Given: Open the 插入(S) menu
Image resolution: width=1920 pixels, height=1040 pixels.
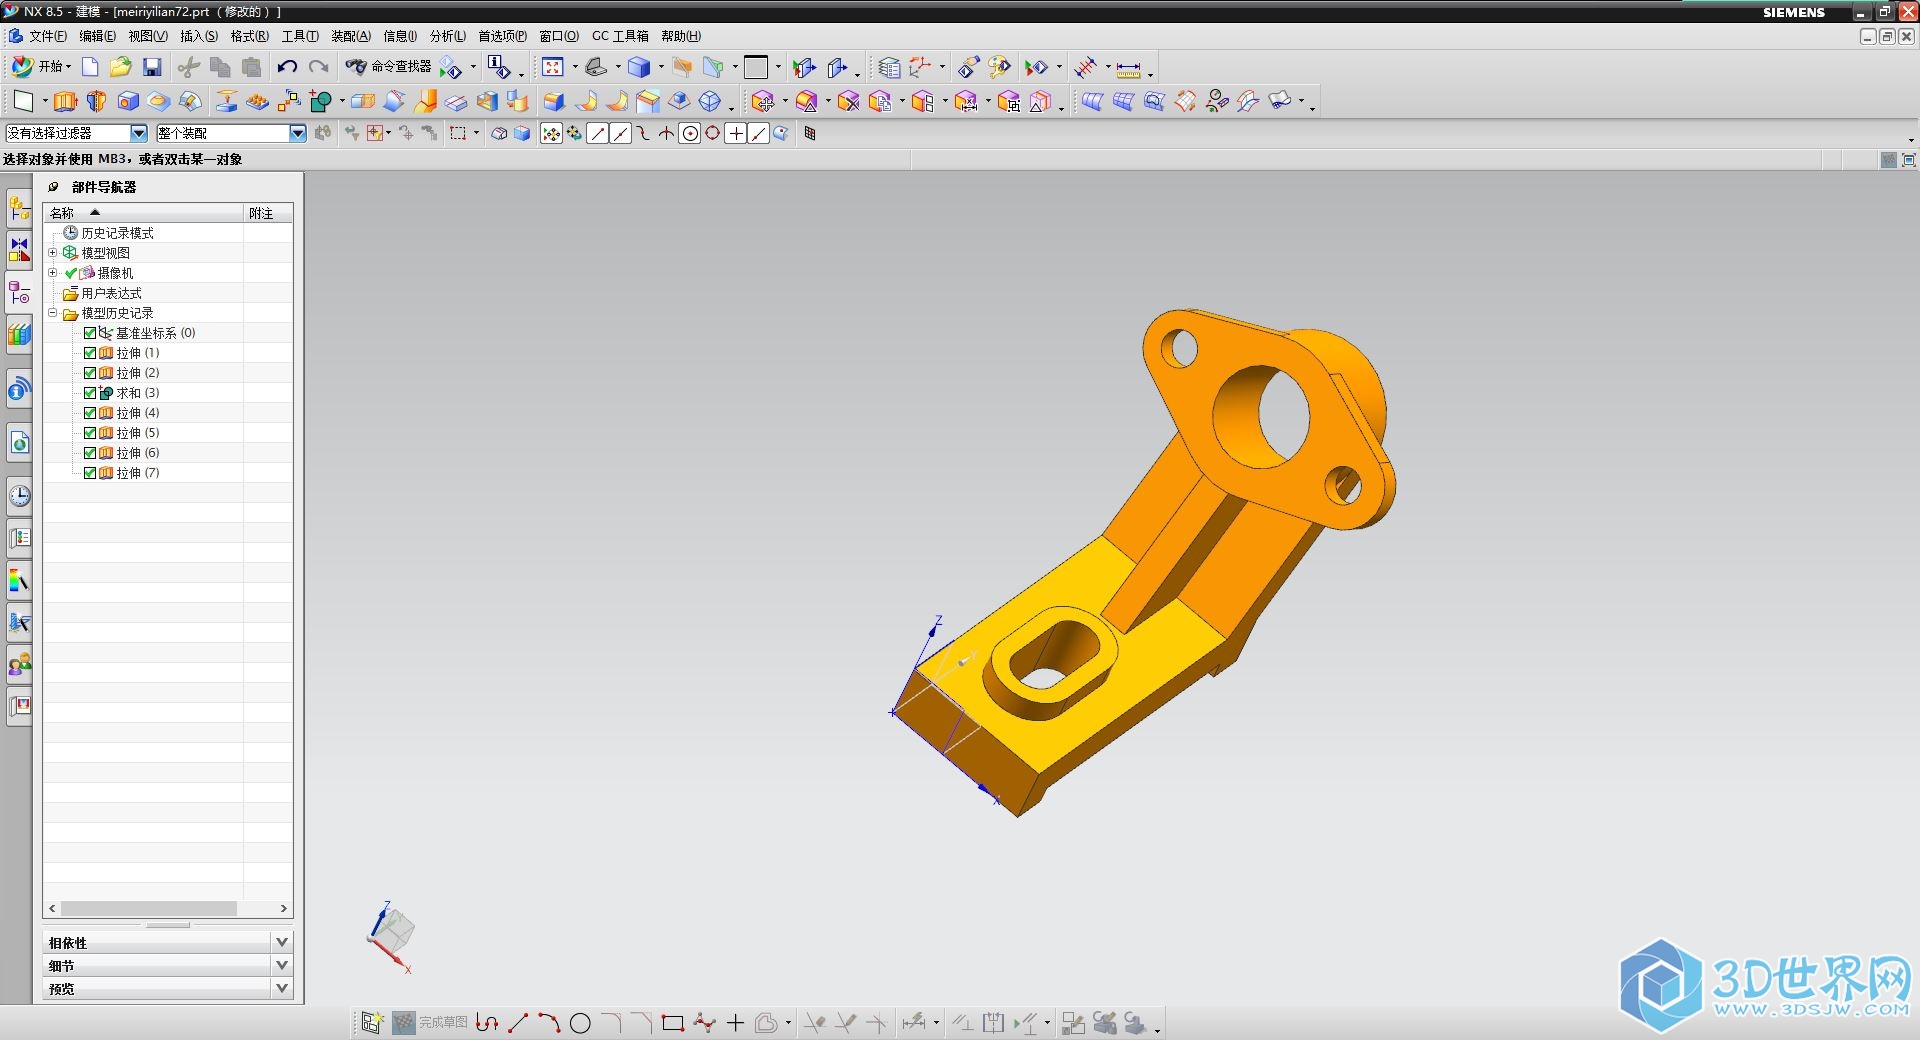Looking at the screenshot, I should point(199,36).
